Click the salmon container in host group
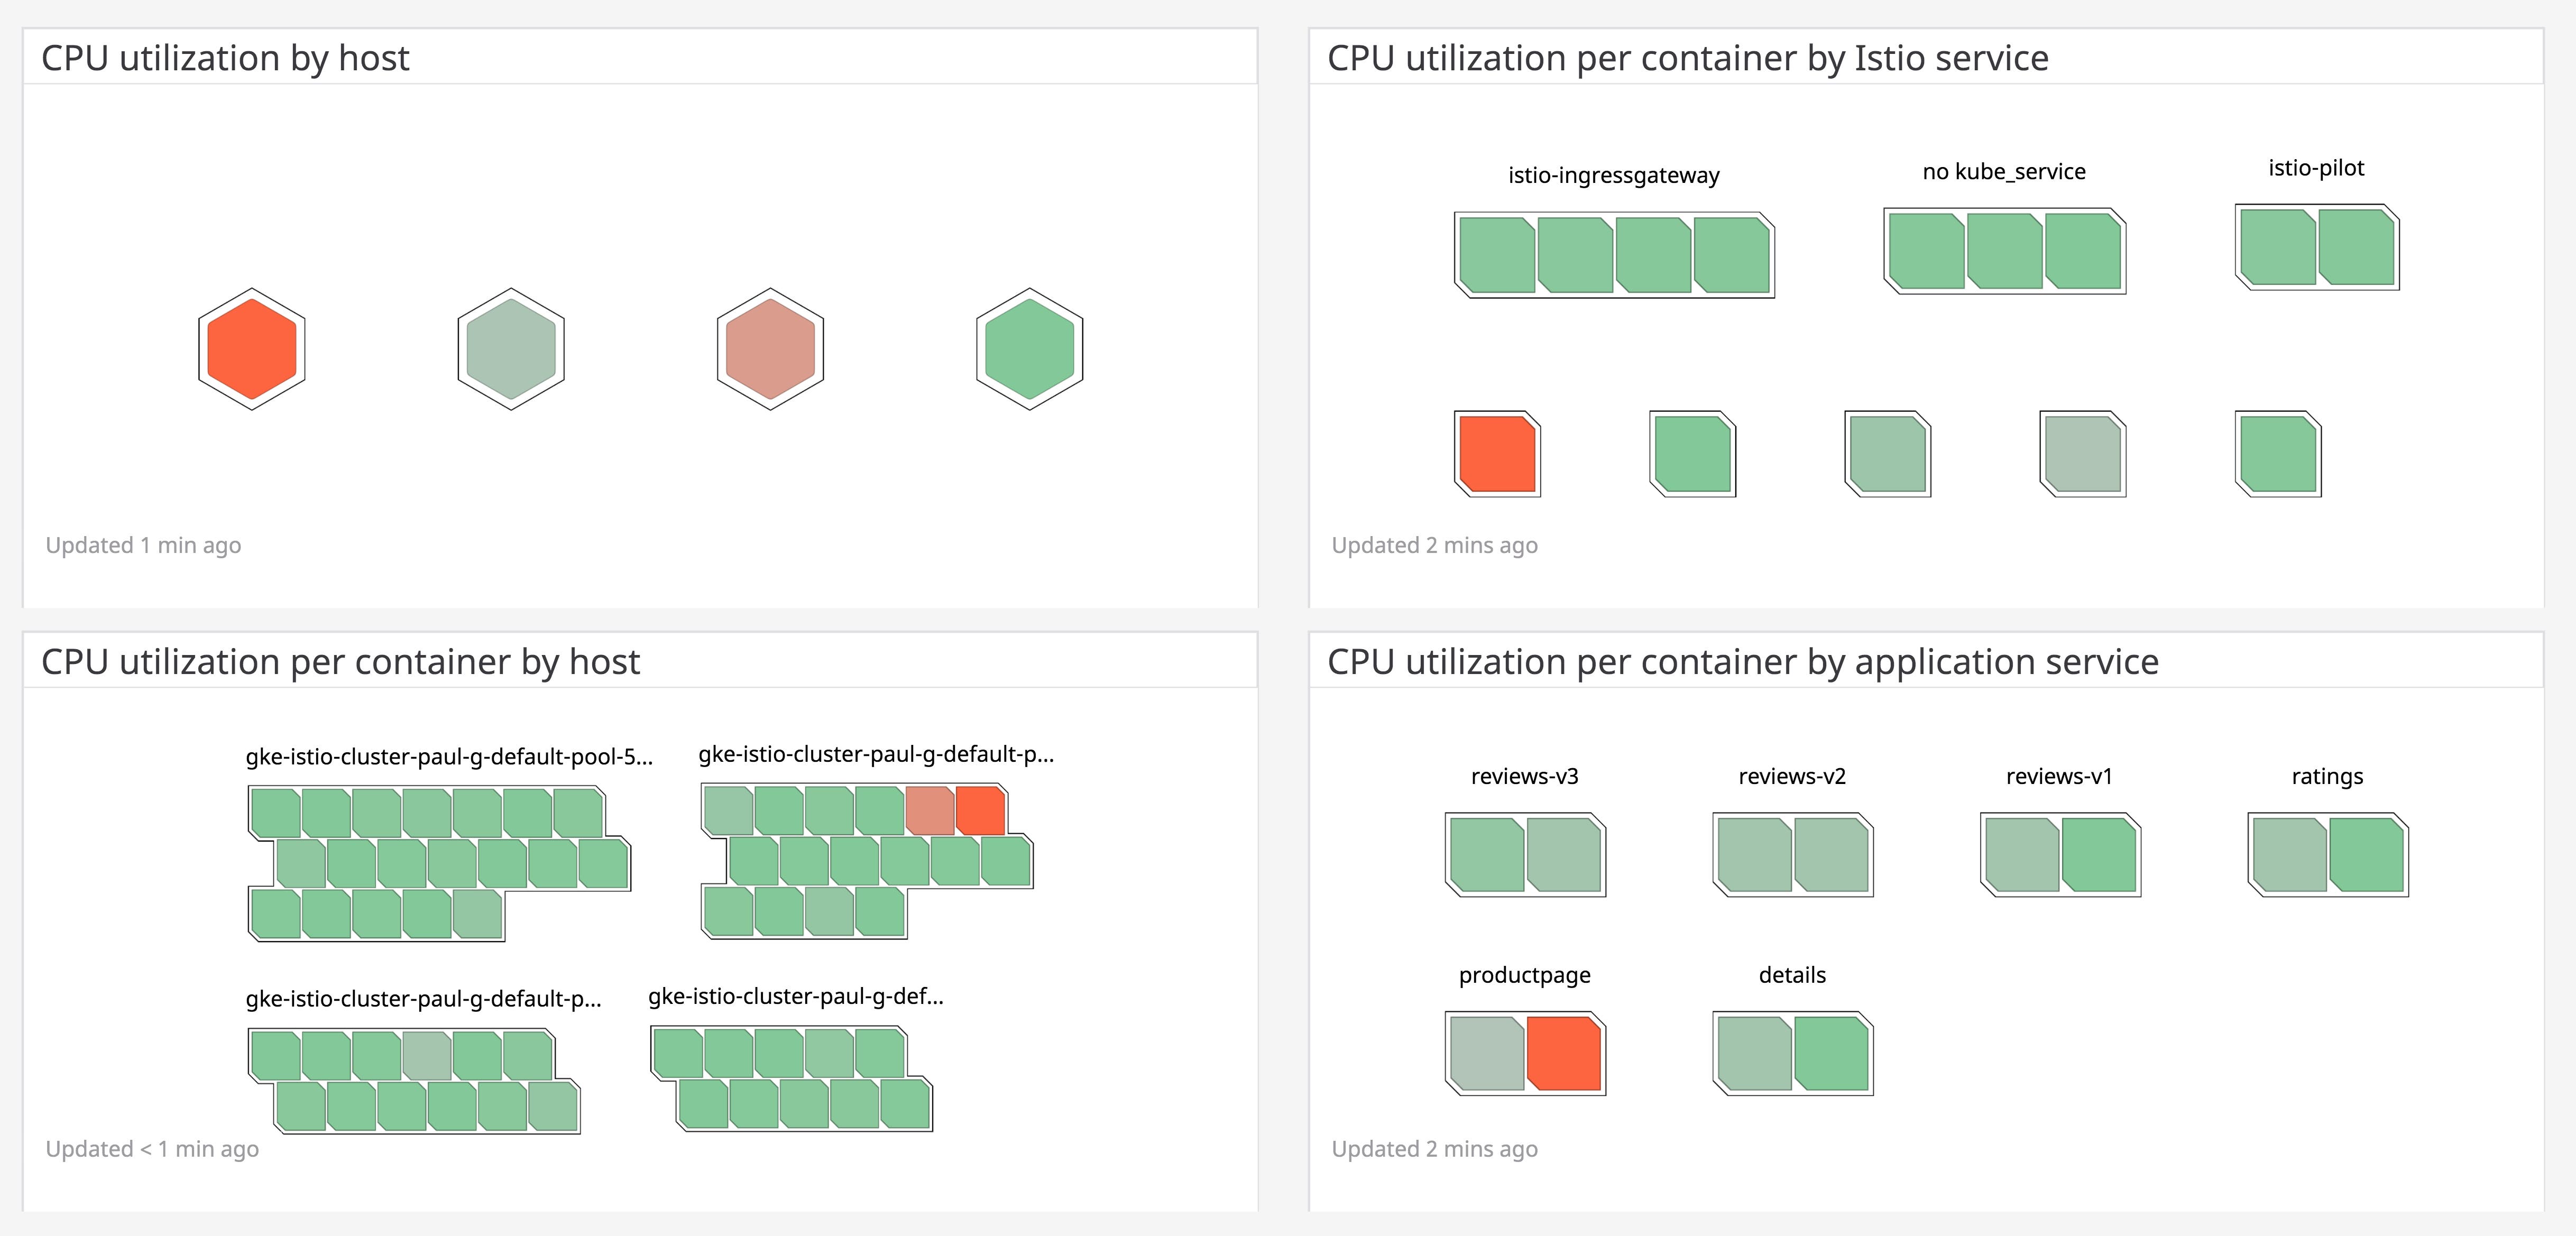This screenshot has width=2576, height=1236. coord(929,810)
